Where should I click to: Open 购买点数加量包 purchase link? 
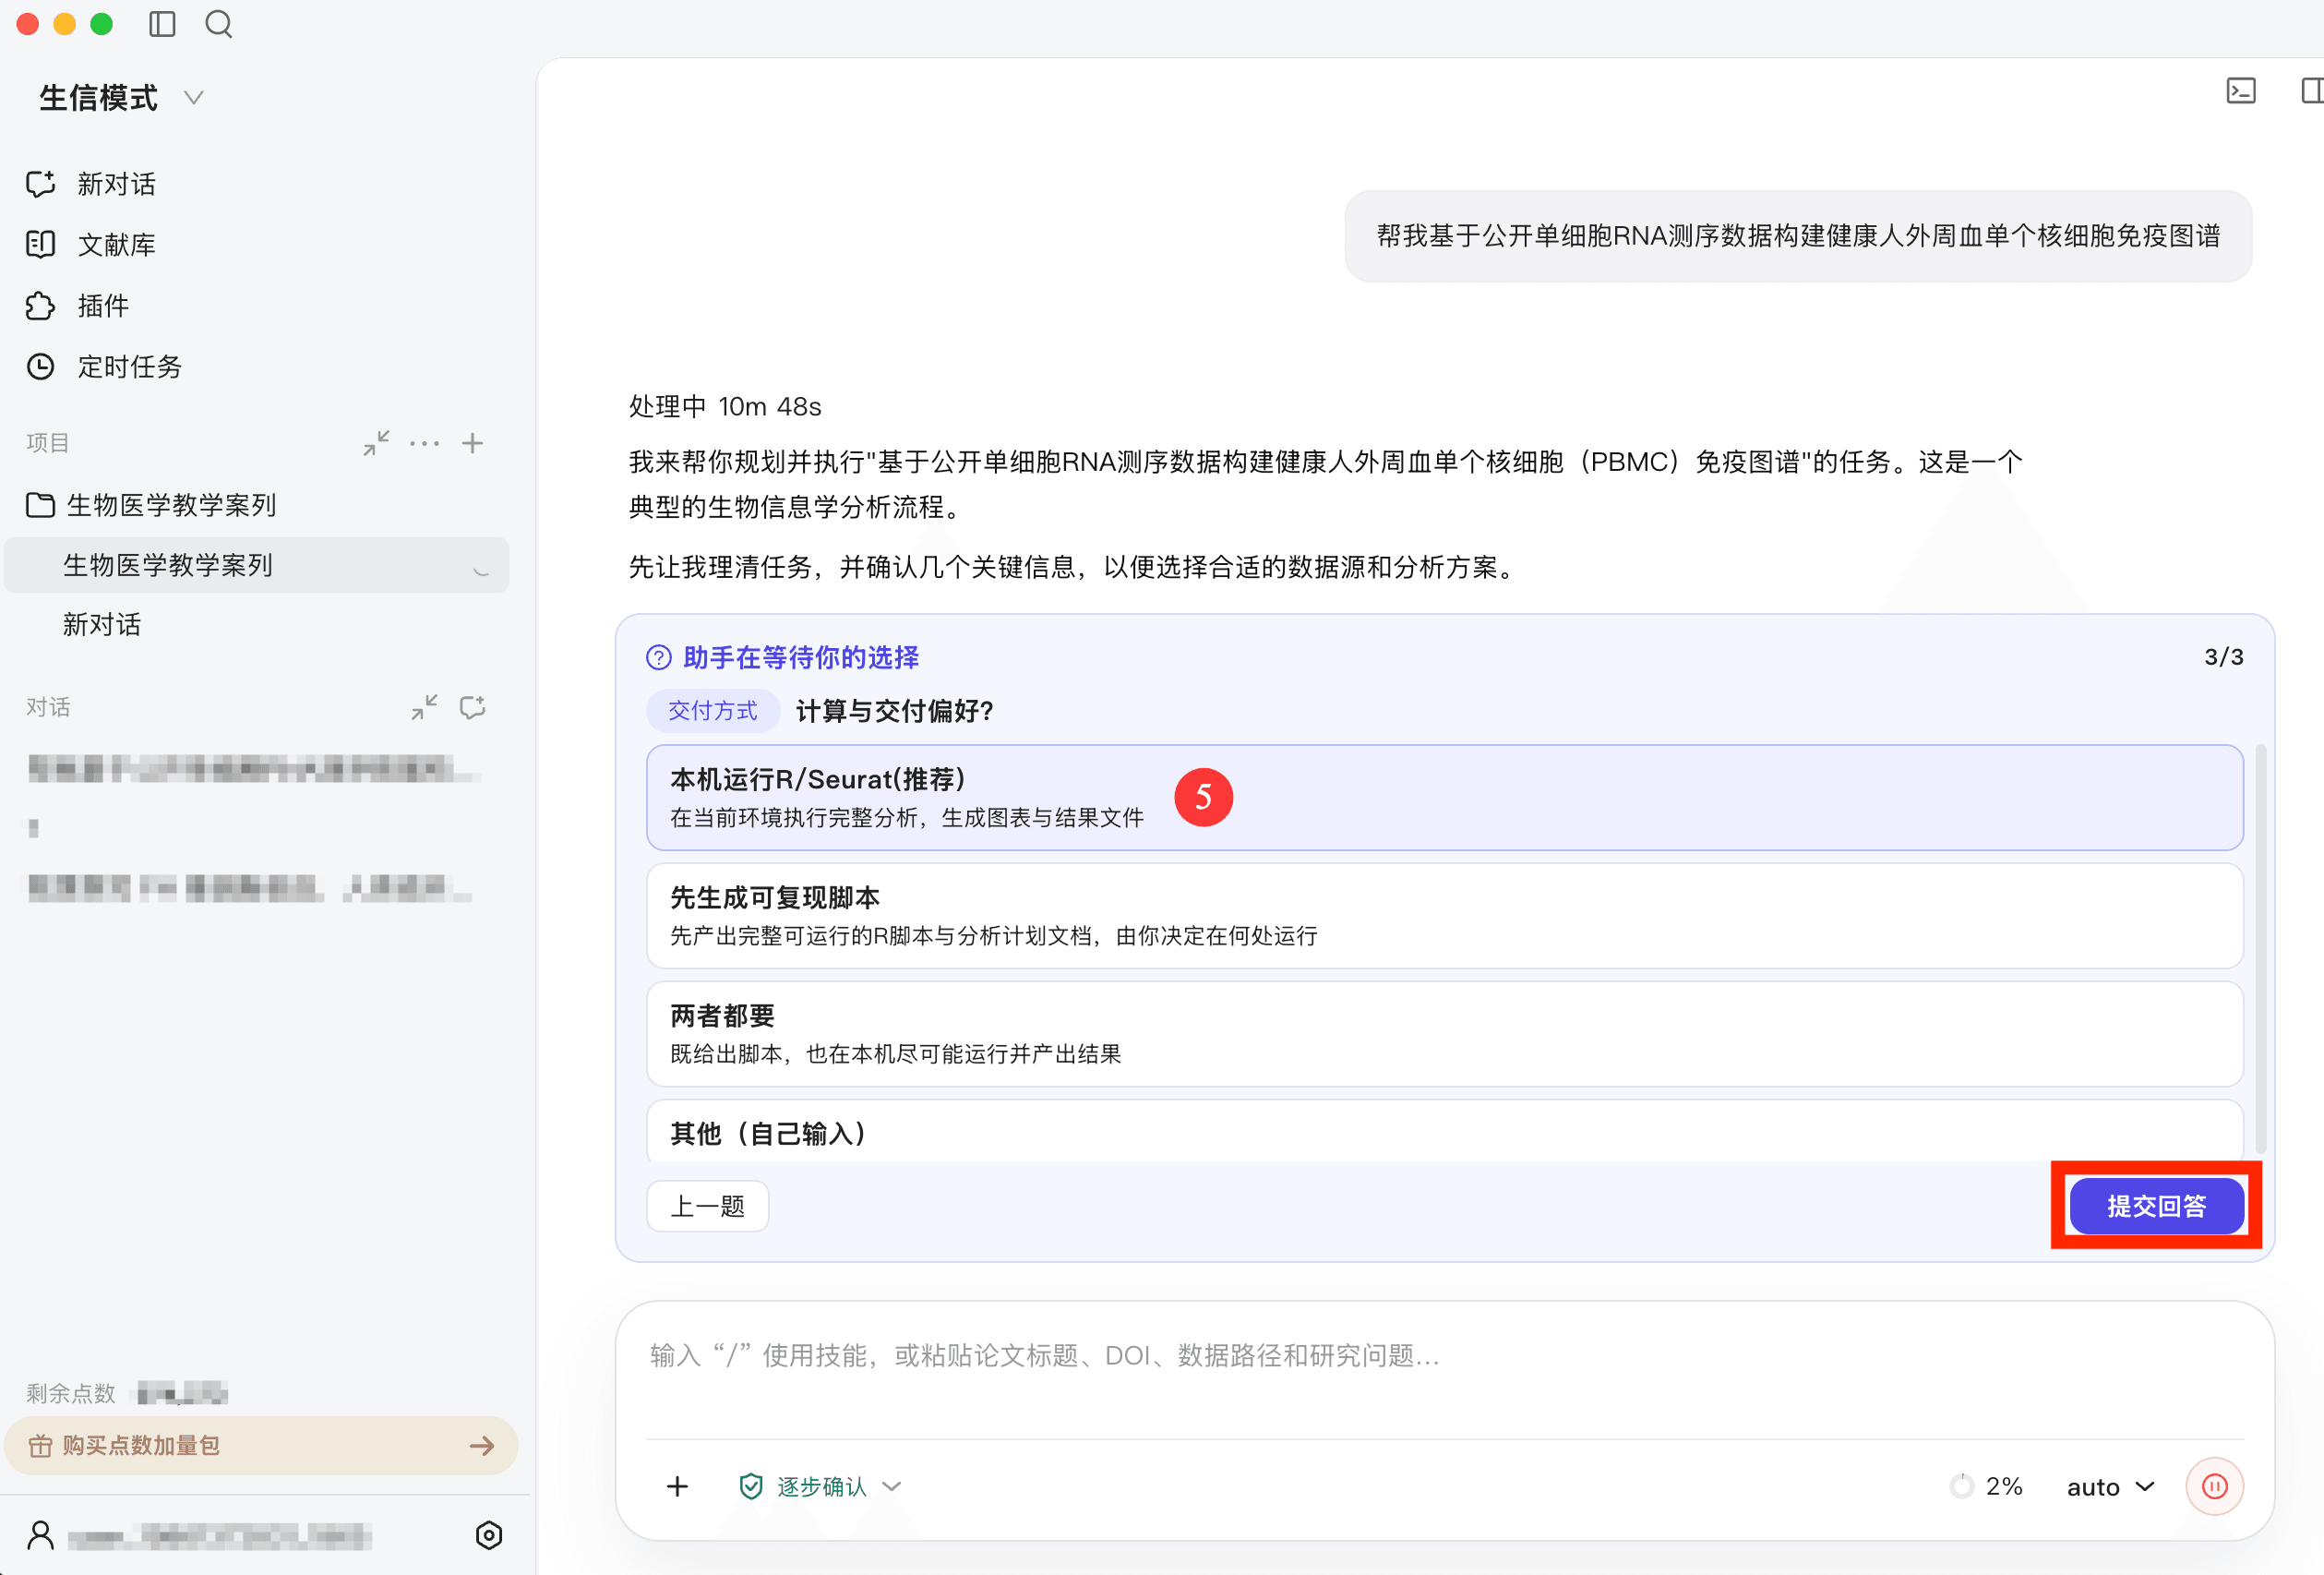261,1446
